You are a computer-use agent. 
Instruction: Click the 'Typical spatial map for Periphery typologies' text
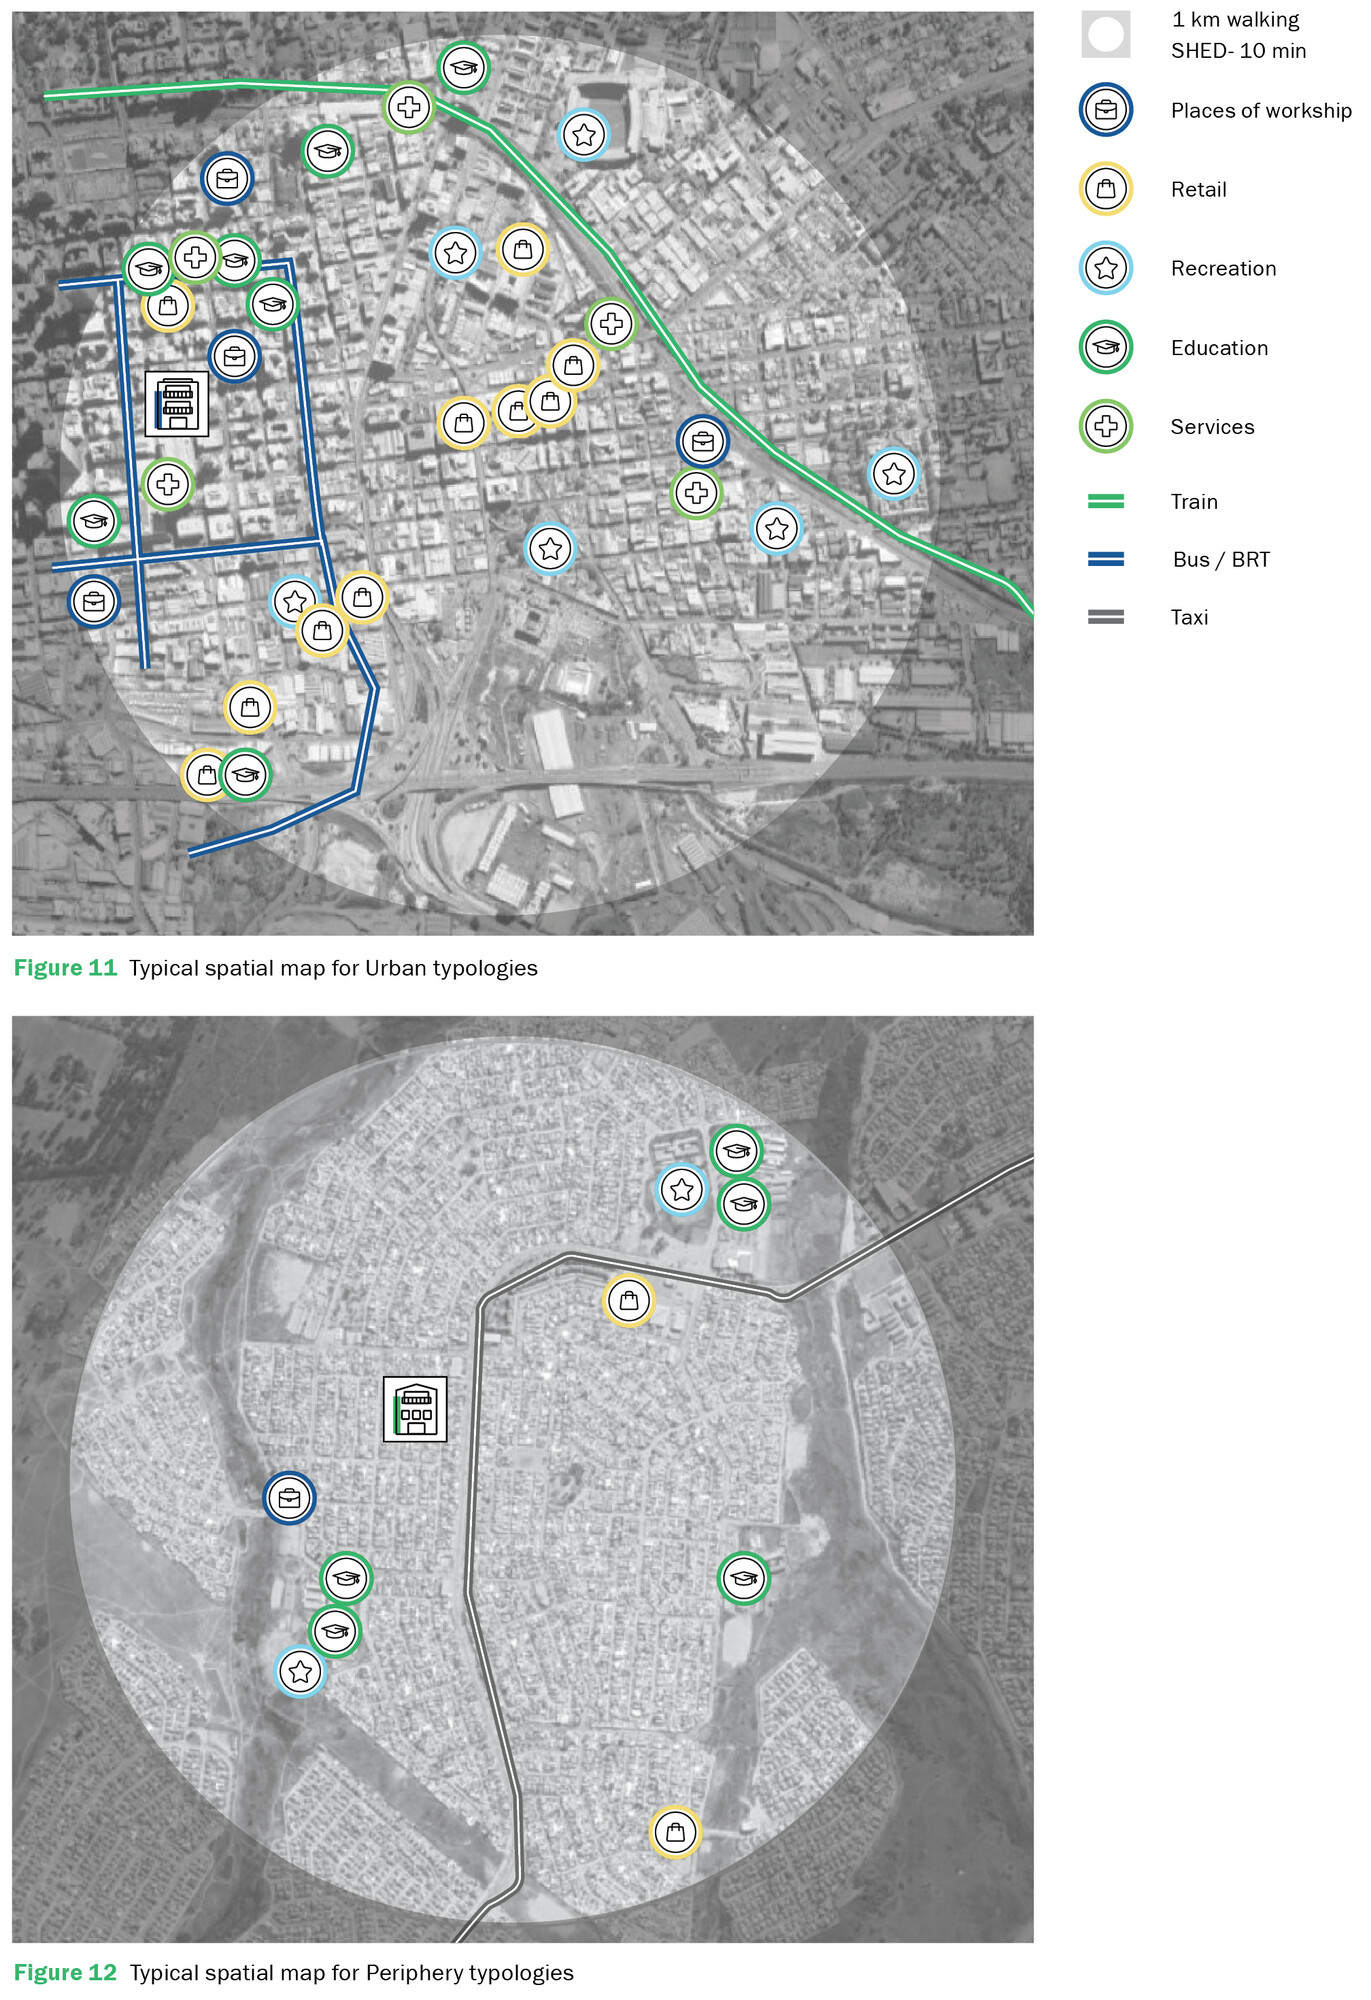351,1973
